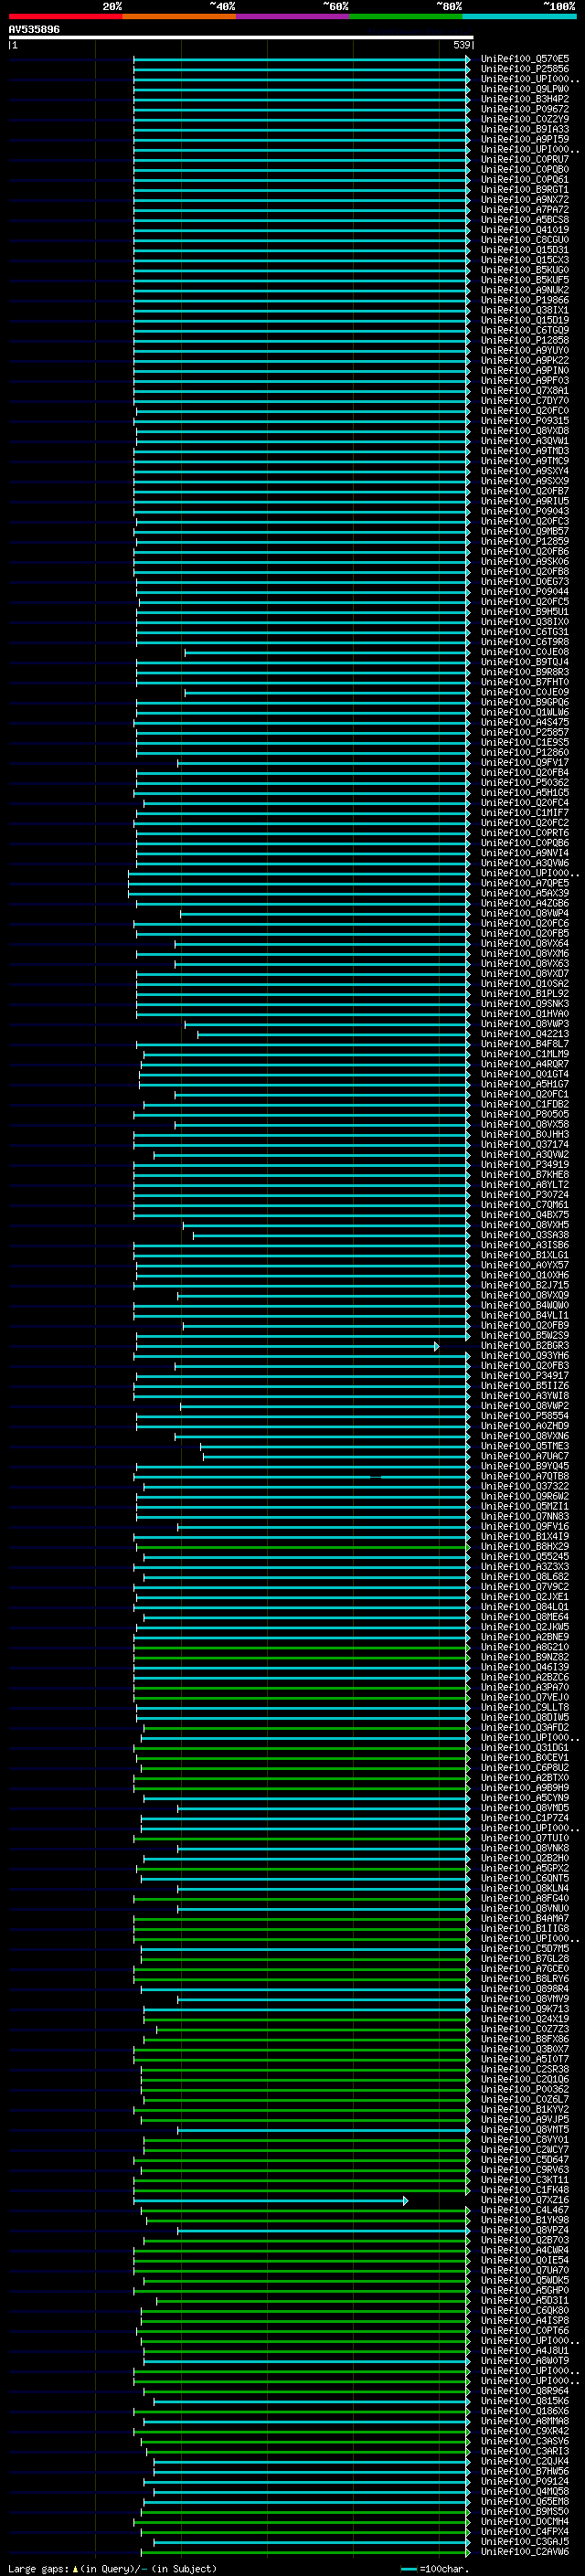Click the short alignment bar for UniRef100_Q7XZ16

271,2200
